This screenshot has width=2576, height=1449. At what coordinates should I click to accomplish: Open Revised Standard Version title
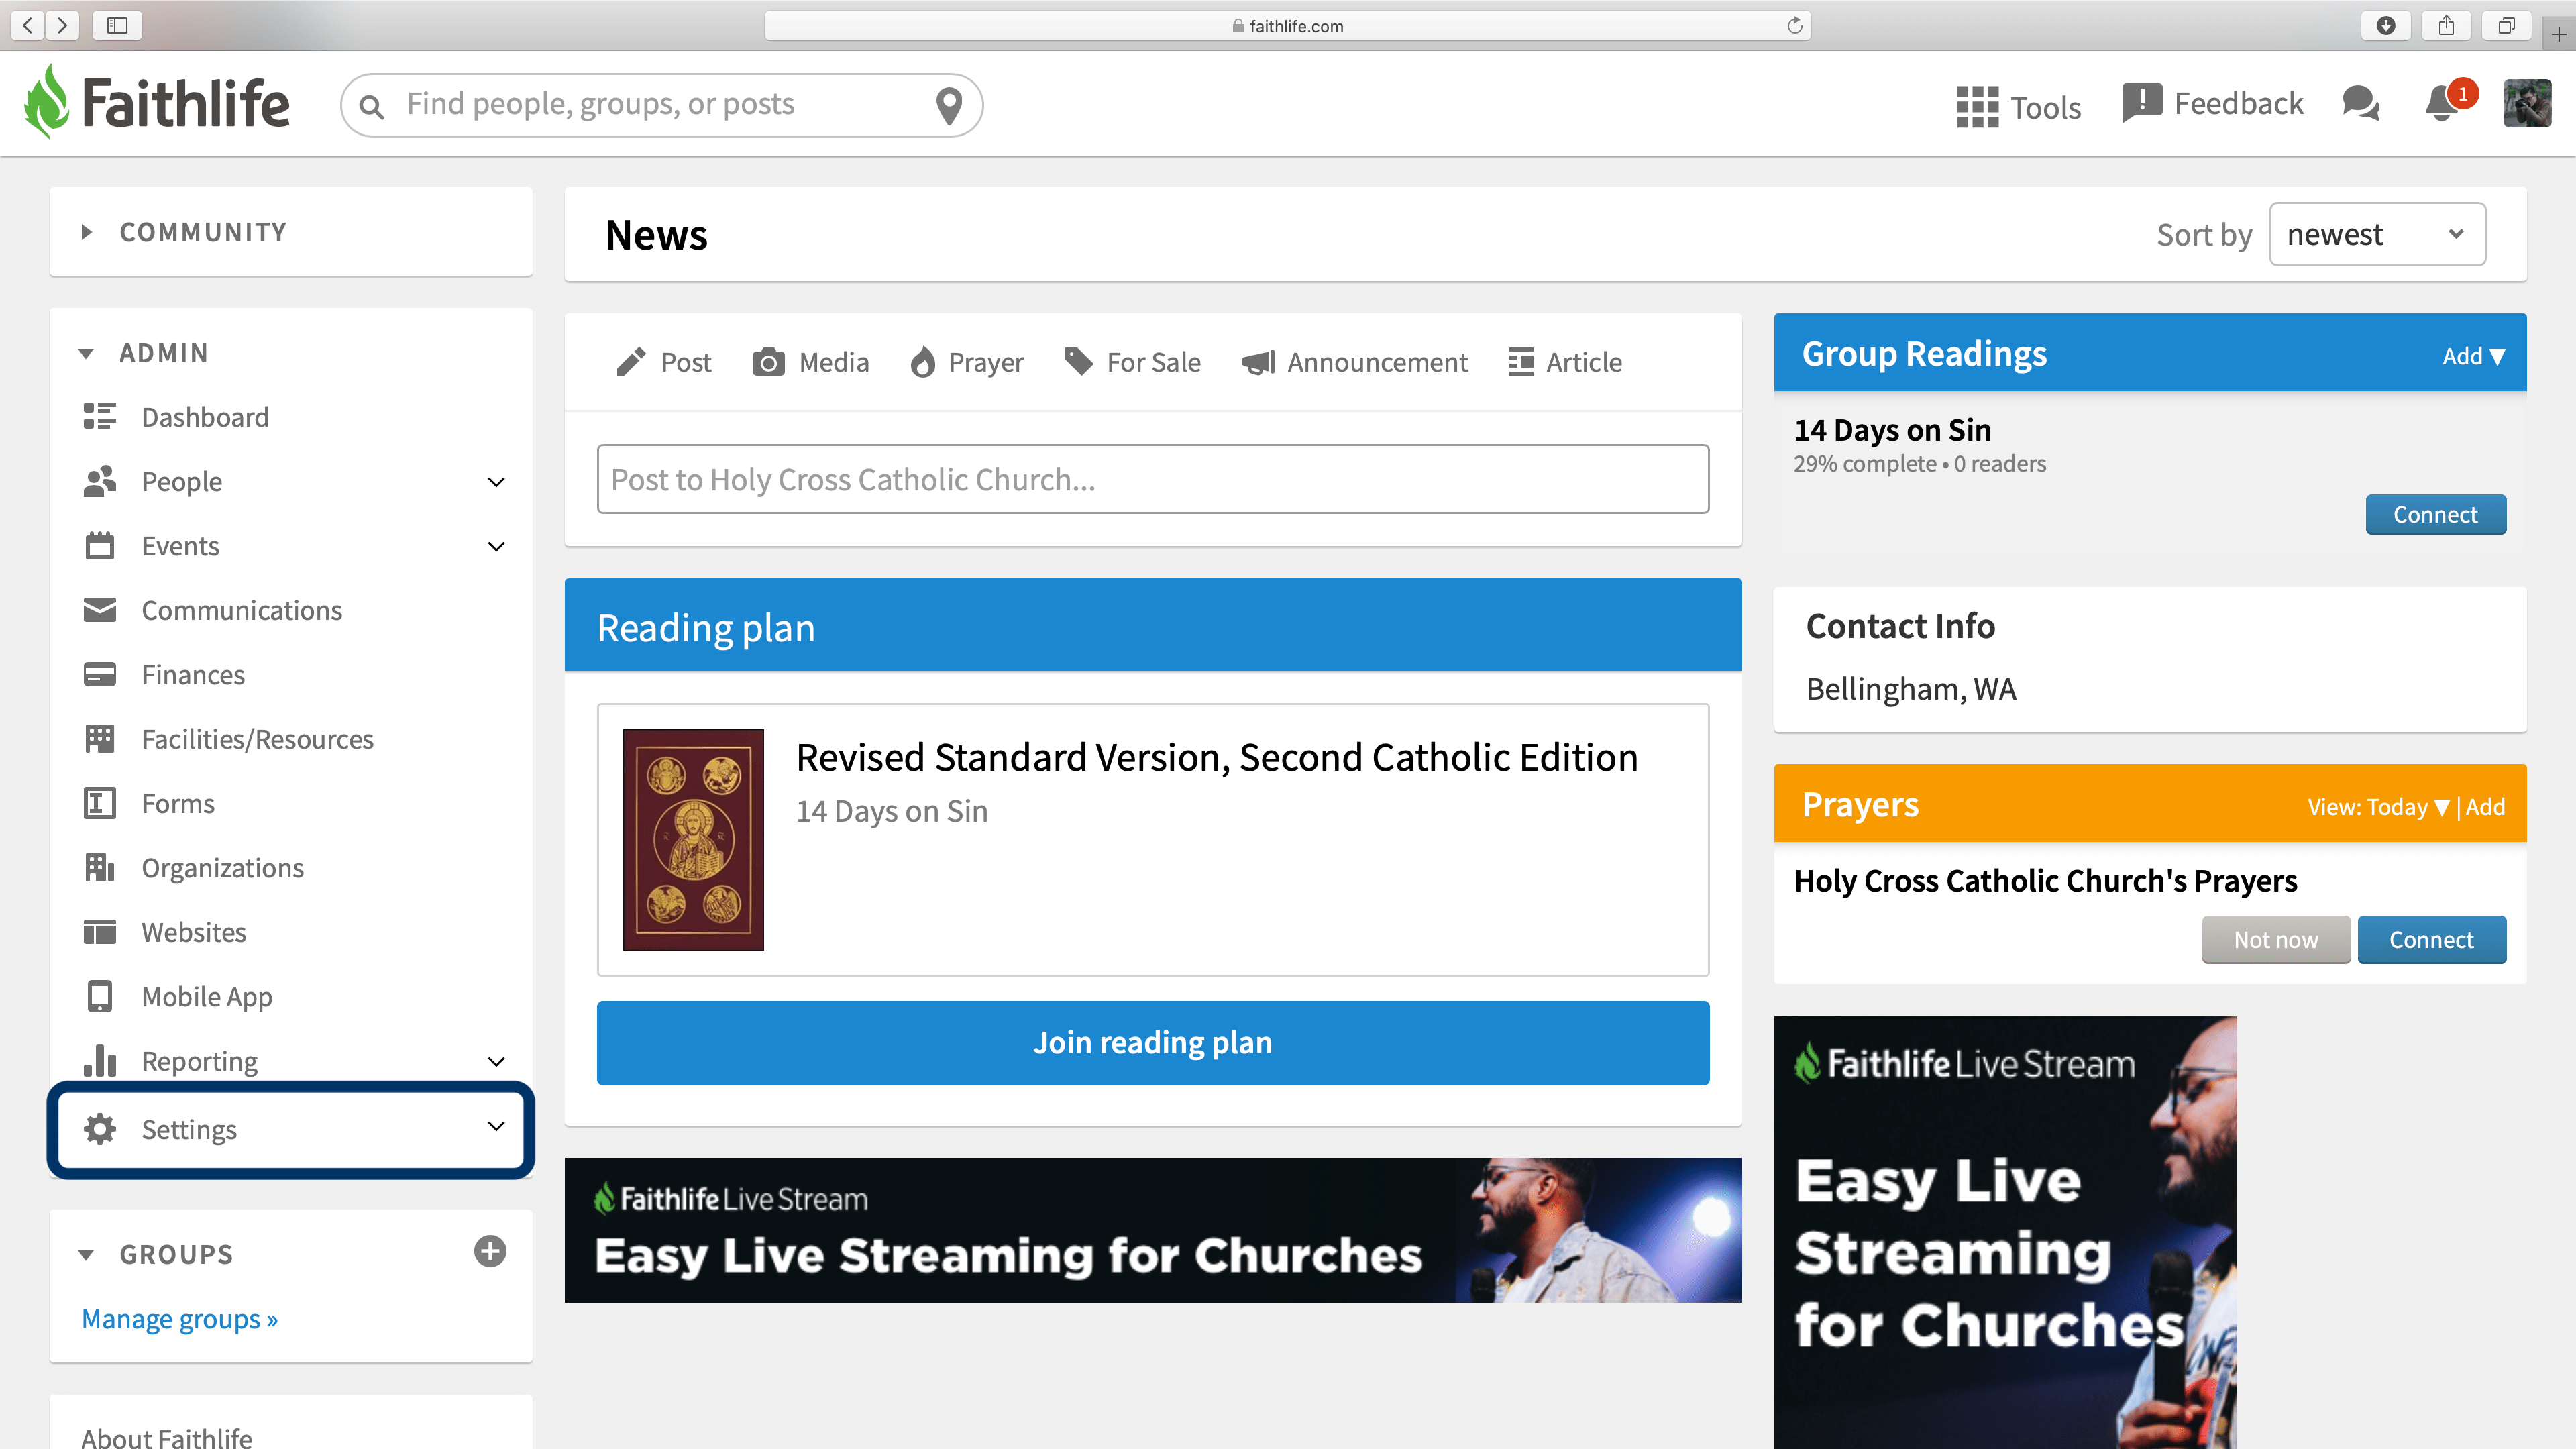[x=1216, y=757]
